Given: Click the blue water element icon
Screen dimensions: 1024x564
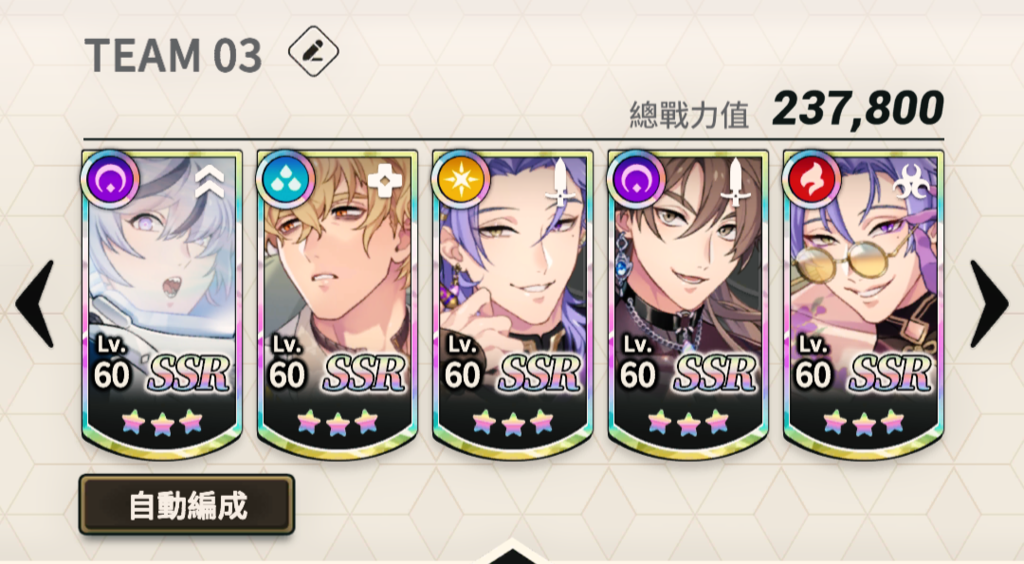Looking at the screenshot, I should (x=285, y=179).
